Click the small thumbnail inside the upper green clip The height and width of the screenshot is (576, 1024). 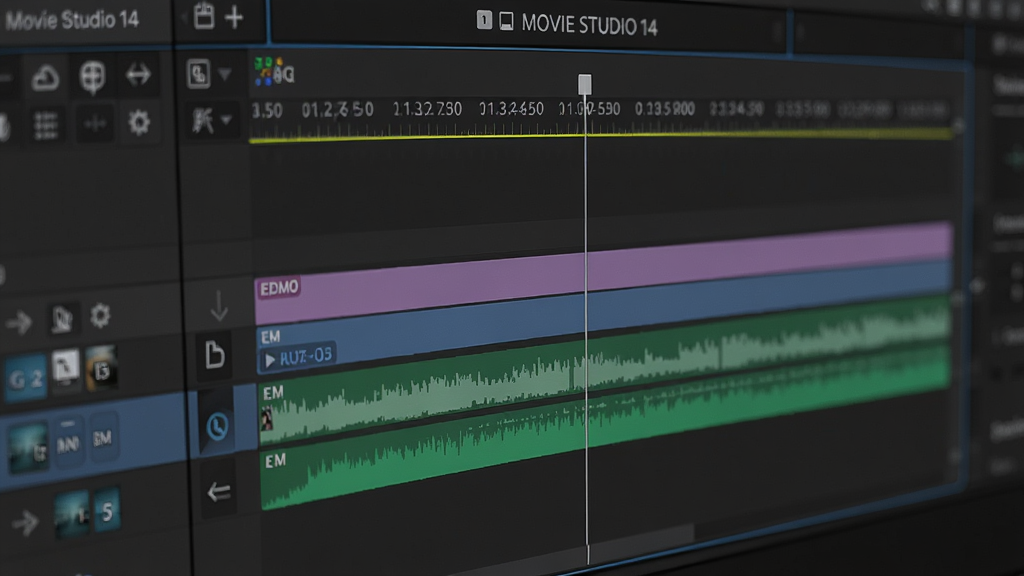click(266, 419)
